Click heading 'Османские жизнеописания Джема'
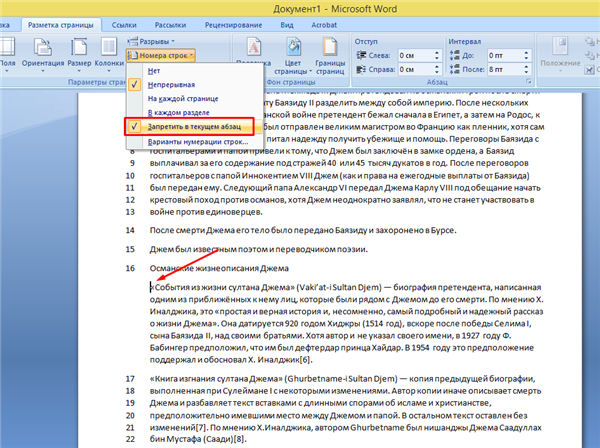The width and height of the screenshot is (600, 448). 219,268
